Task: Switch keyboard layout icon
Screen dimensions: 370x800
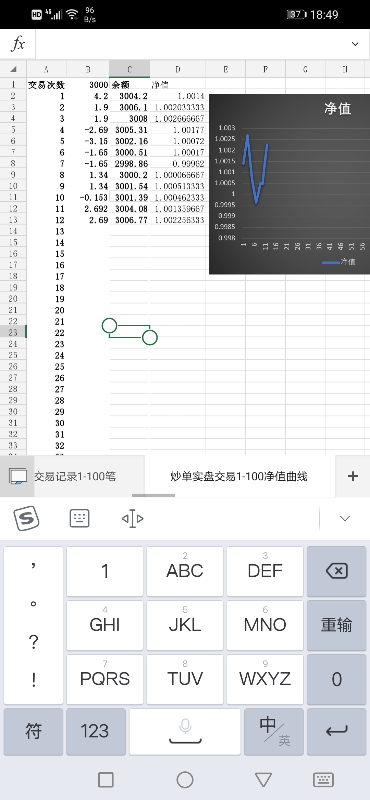Action: [x=79, y=518]
